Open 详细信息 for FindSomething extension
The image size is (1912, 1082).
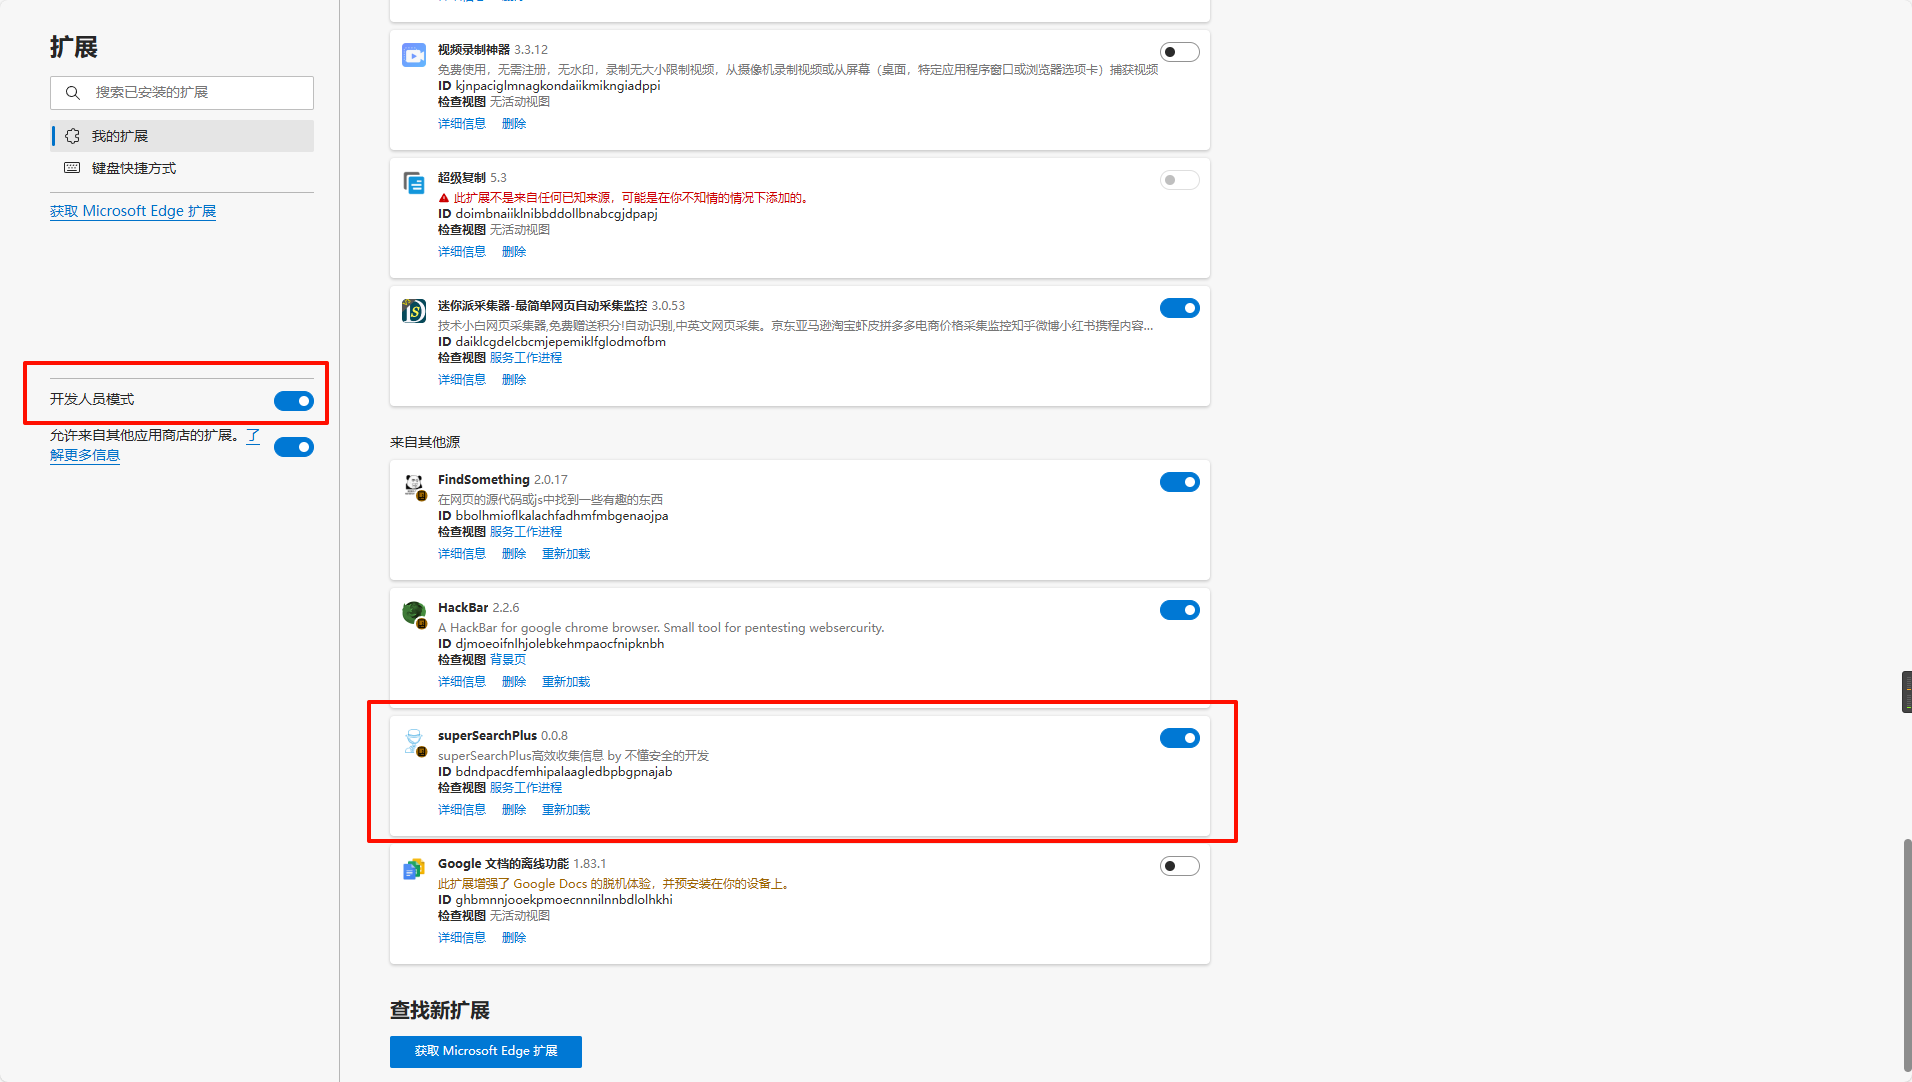(461, 554)
